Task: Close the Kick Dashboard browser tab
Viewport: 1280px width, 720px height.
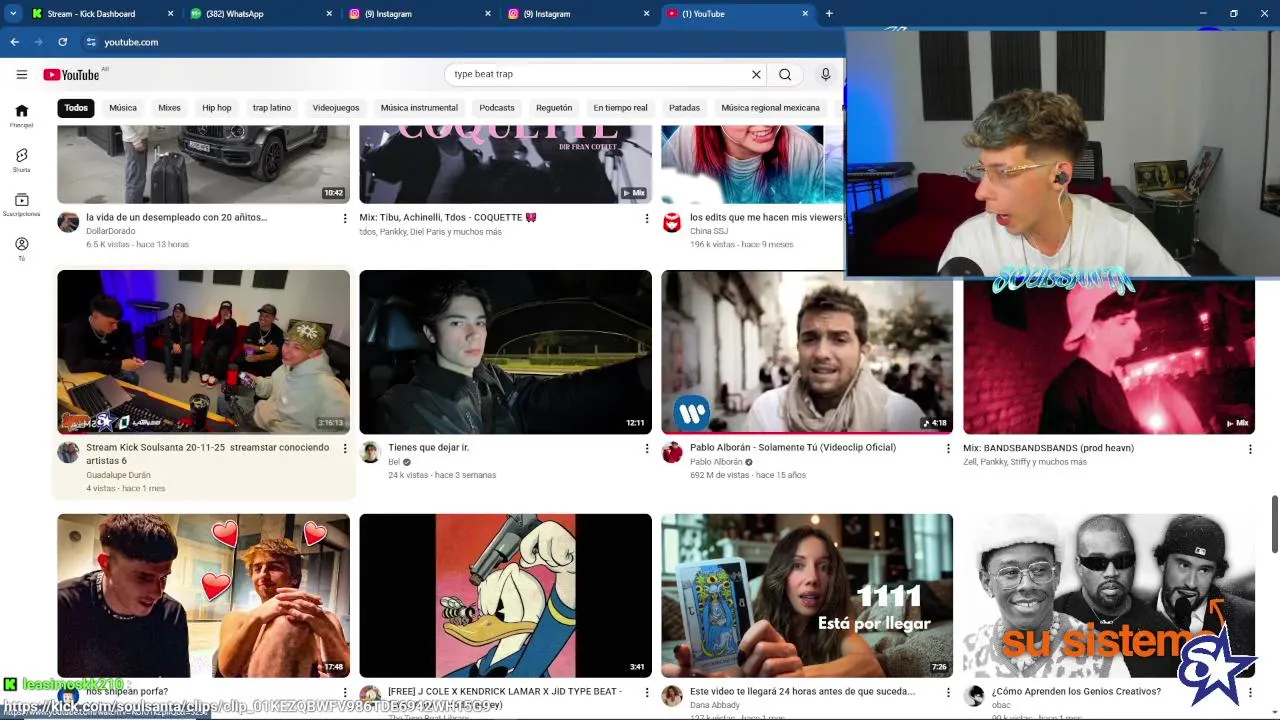Action: pos(170,14)
